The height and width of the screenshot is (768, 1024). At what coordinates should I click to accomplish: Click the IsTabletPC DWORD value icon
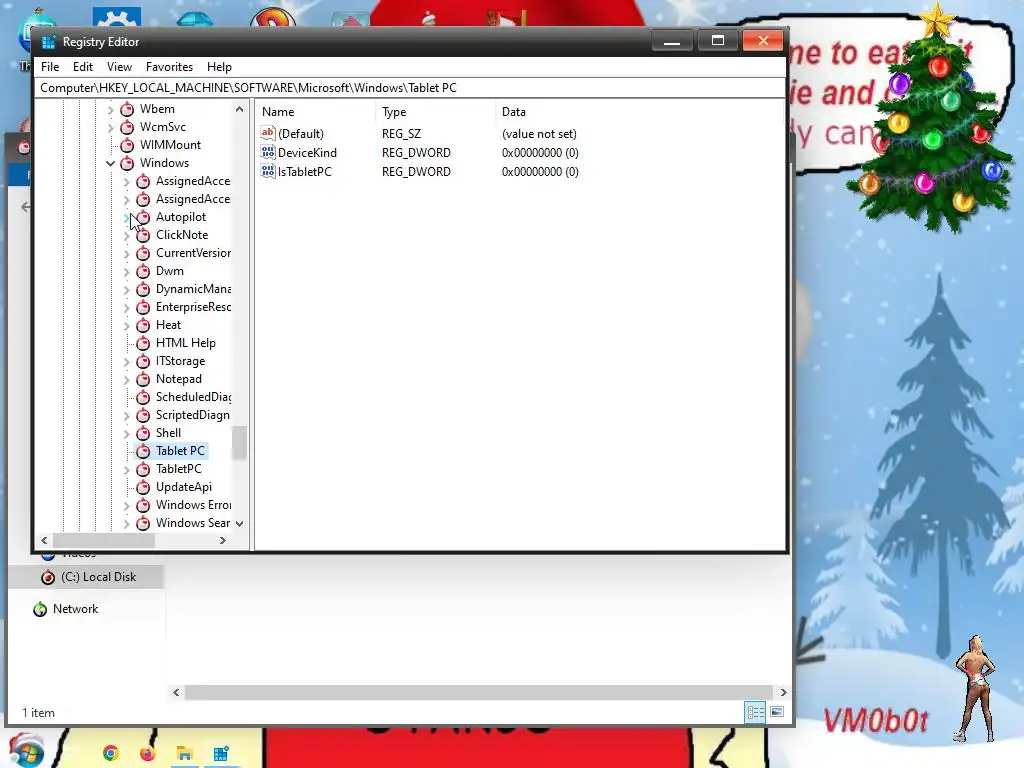pyautogui.click(x=268, y=171)
